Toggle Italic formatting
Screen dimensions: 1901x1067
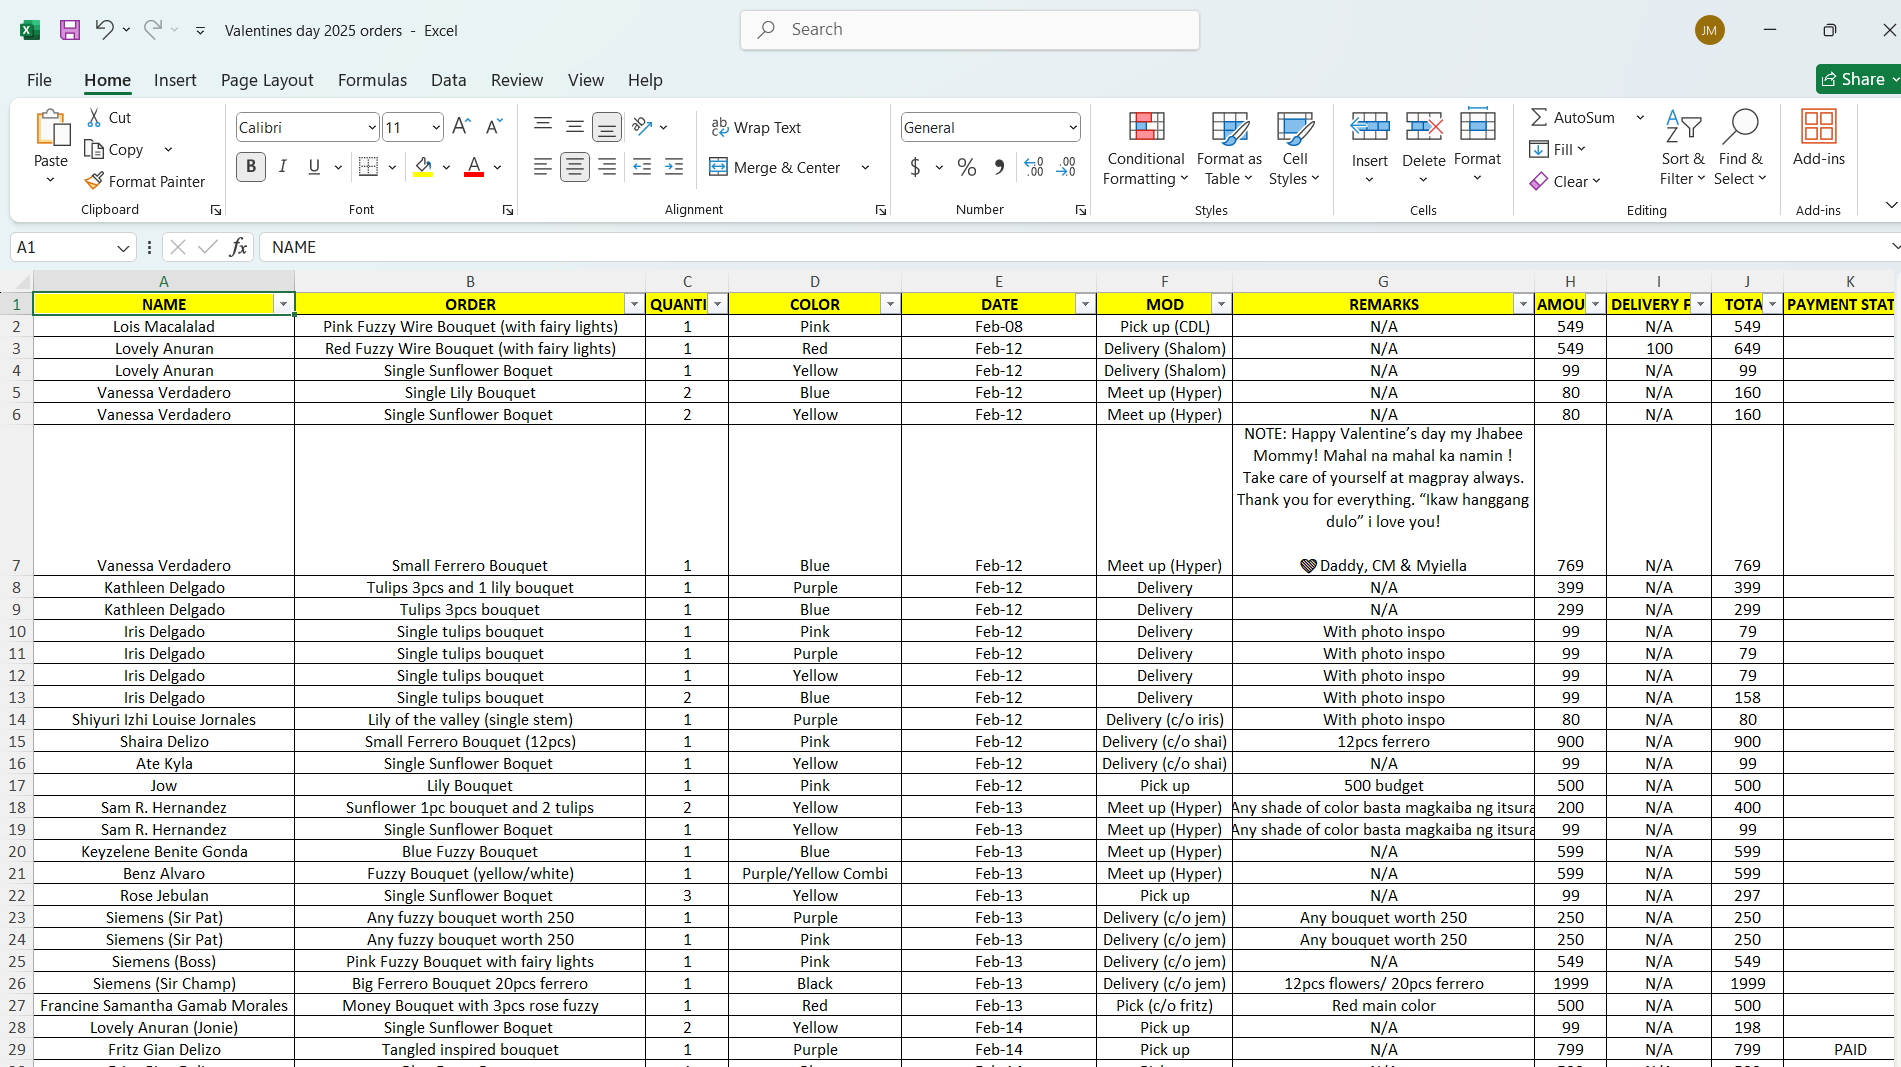click(283, 167)
